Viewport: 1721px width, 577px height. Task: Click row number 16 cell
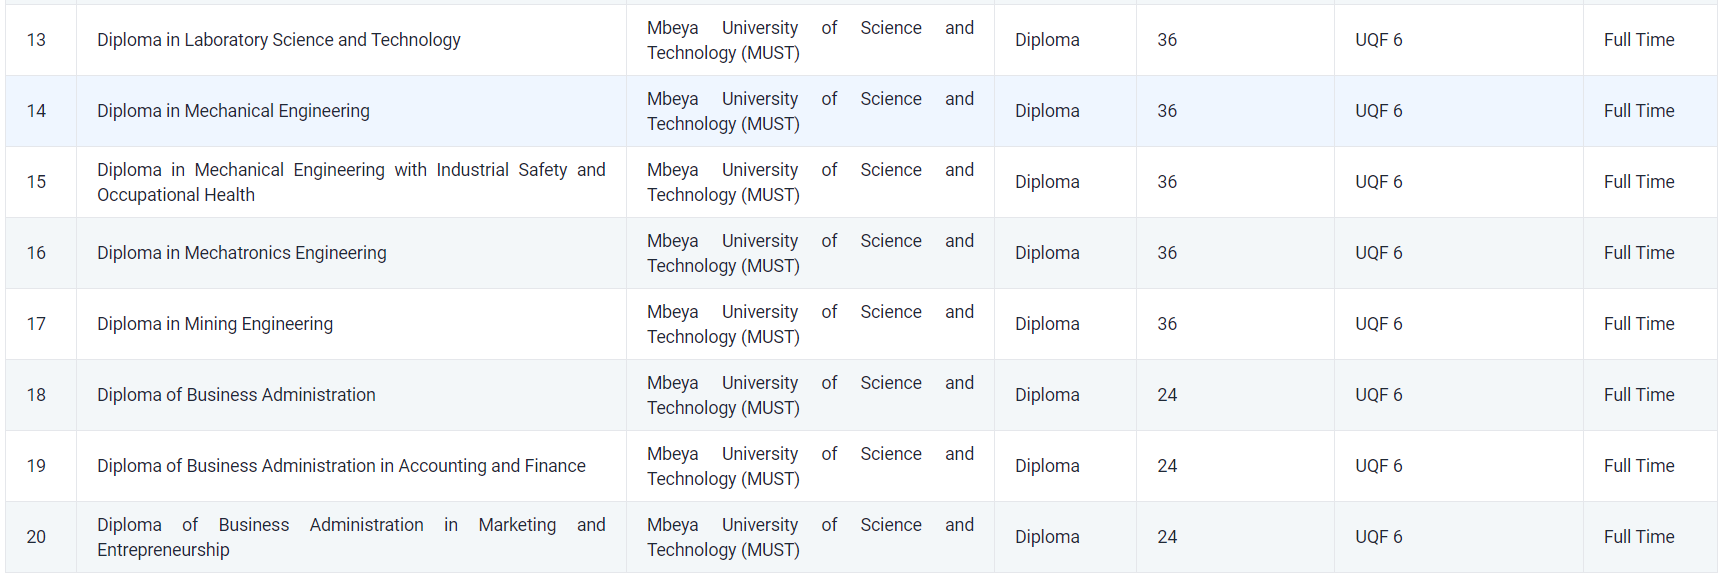pos(37,253)
